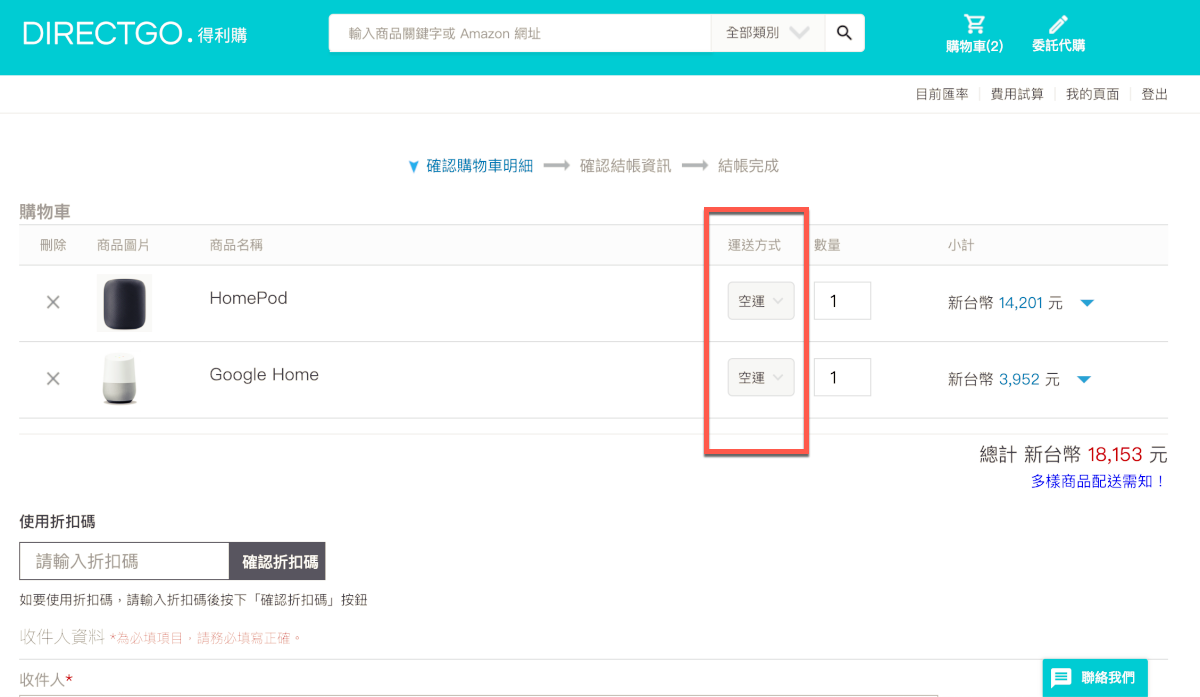Click the HomePod price 14,201
The image size is (1200, 697).
[1021, 303]
